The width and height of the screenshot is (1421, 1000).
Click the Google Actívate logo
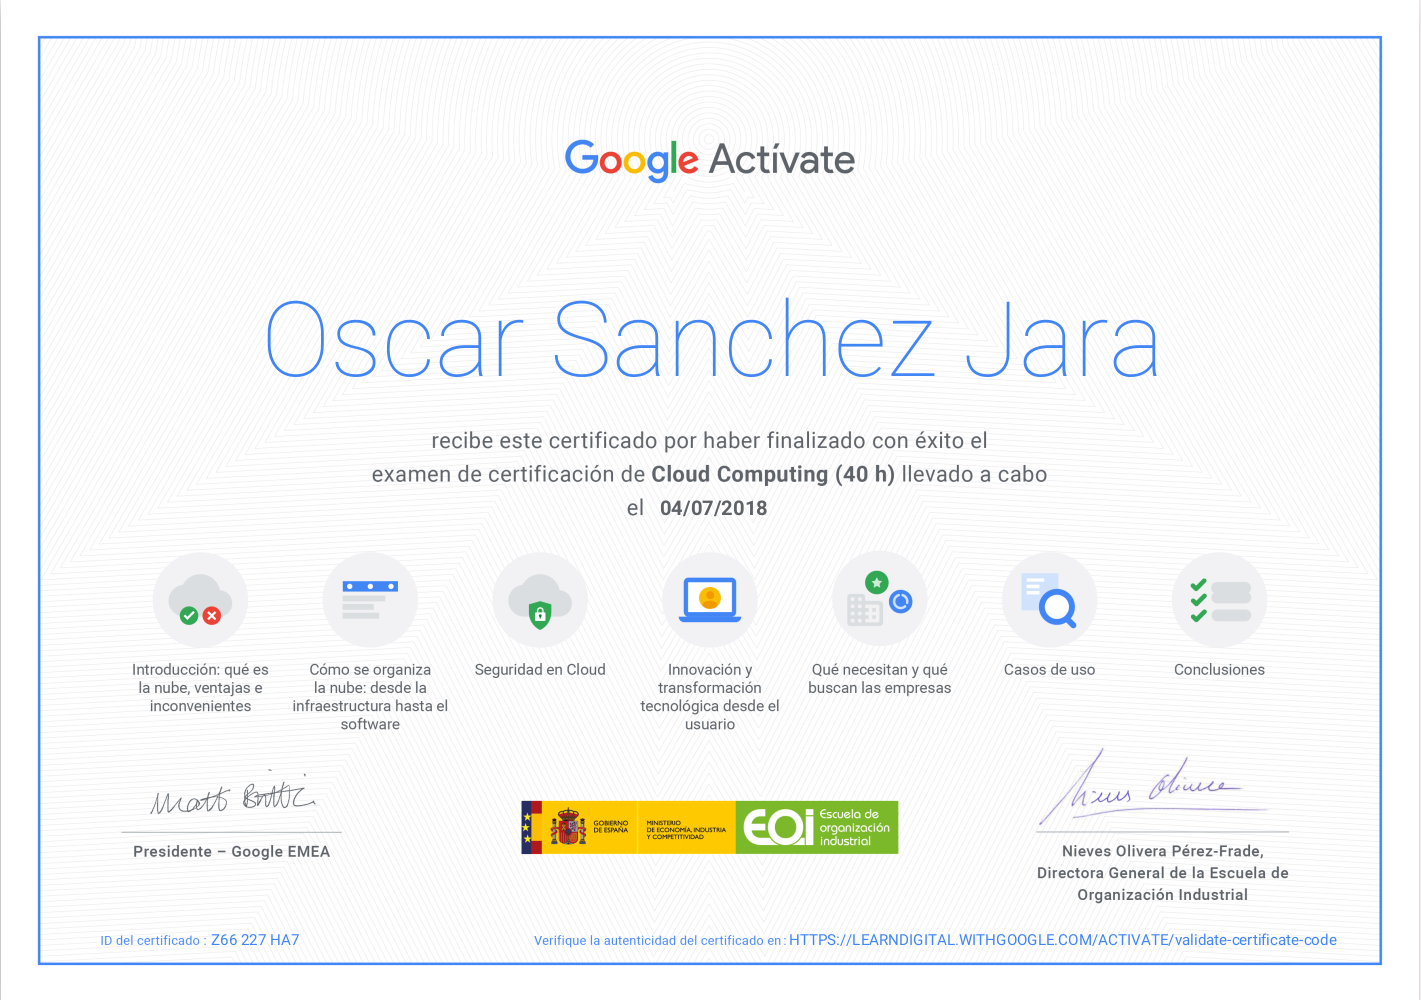[x=710, y=160]
